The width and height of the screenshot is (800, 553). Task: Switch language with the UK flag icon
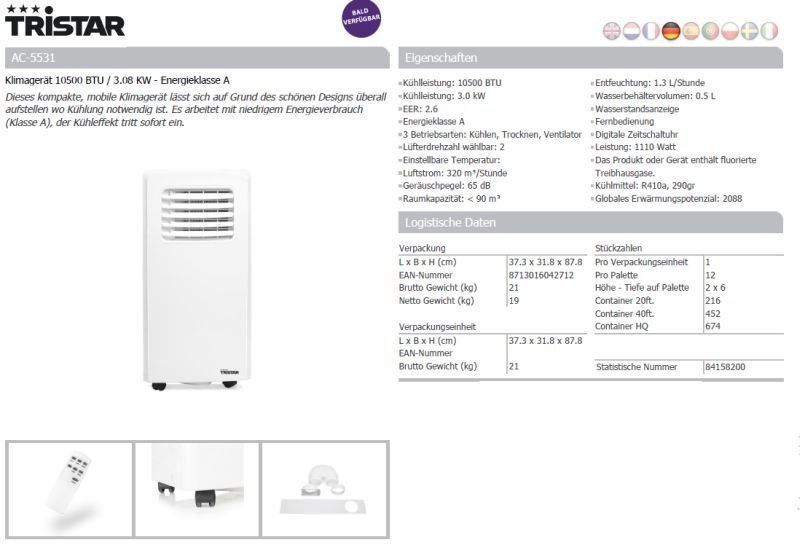pos(612,31)
